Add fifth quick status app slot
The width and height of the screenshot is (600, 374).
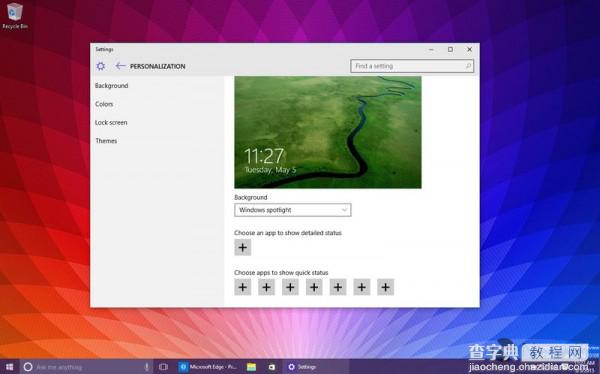(x=338, y=287)
